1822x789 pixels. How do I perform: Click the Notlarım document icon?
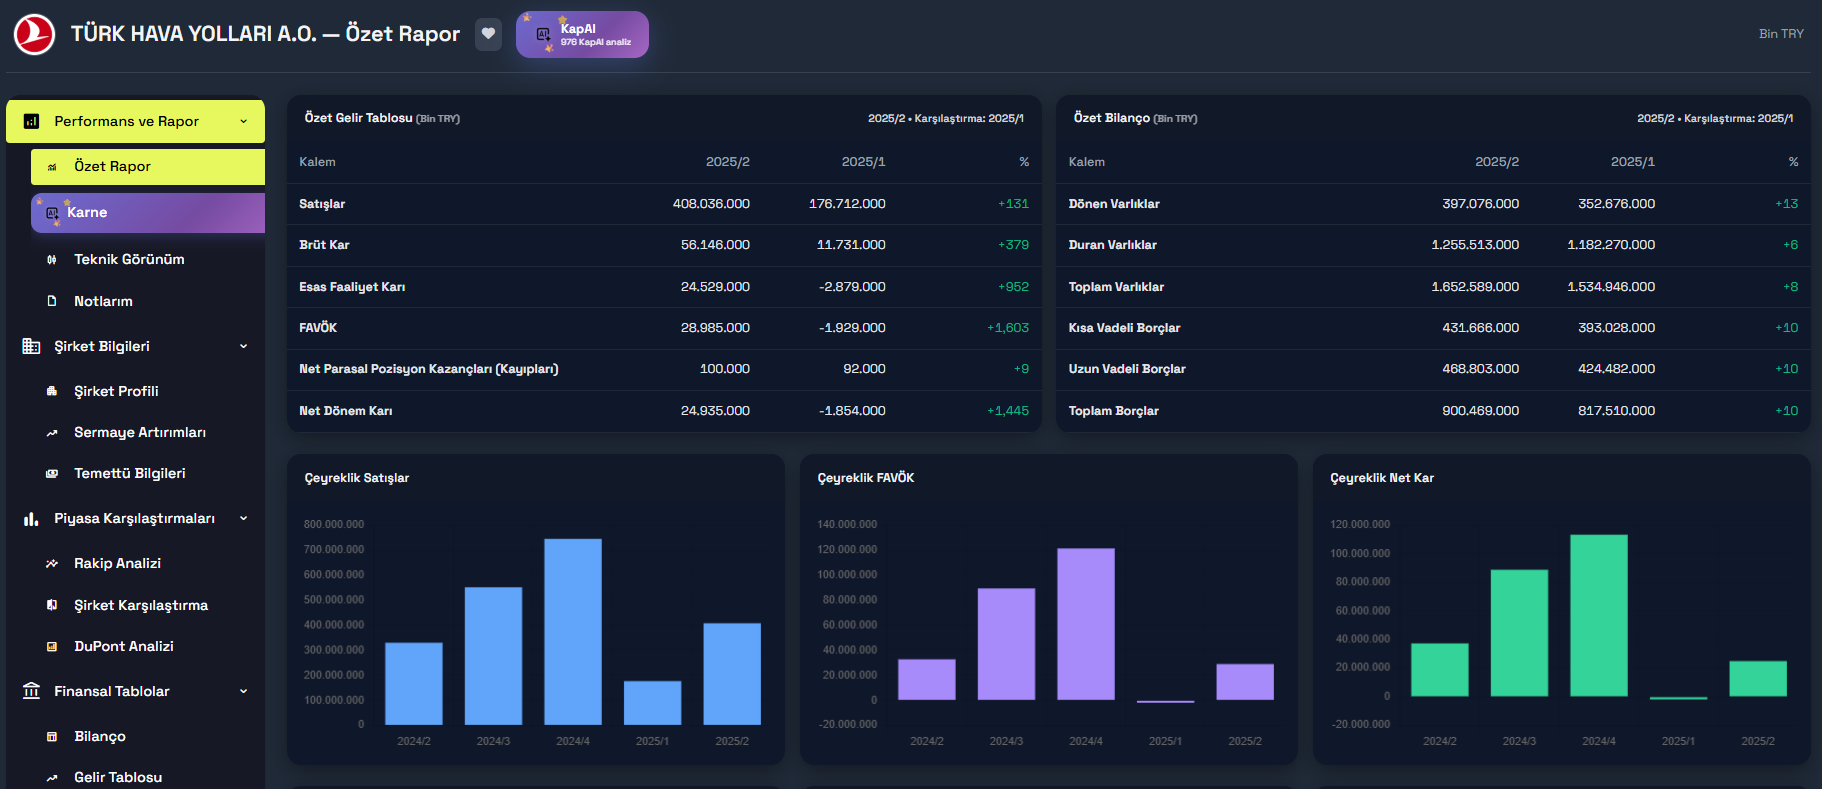[x=52, y=301]
